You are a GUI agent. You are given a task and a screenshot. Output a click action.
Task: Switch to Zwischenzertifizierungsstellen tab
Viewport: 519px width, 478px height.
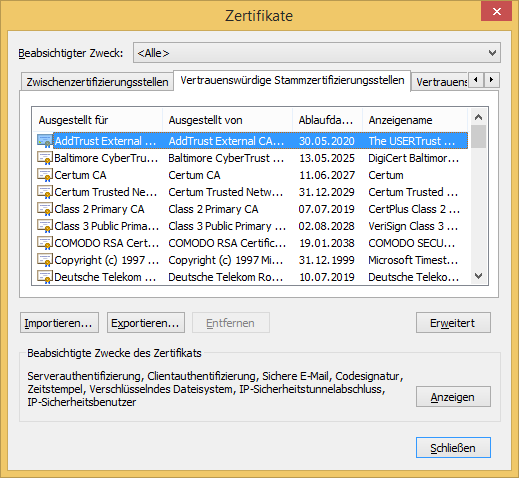[97, 82]
